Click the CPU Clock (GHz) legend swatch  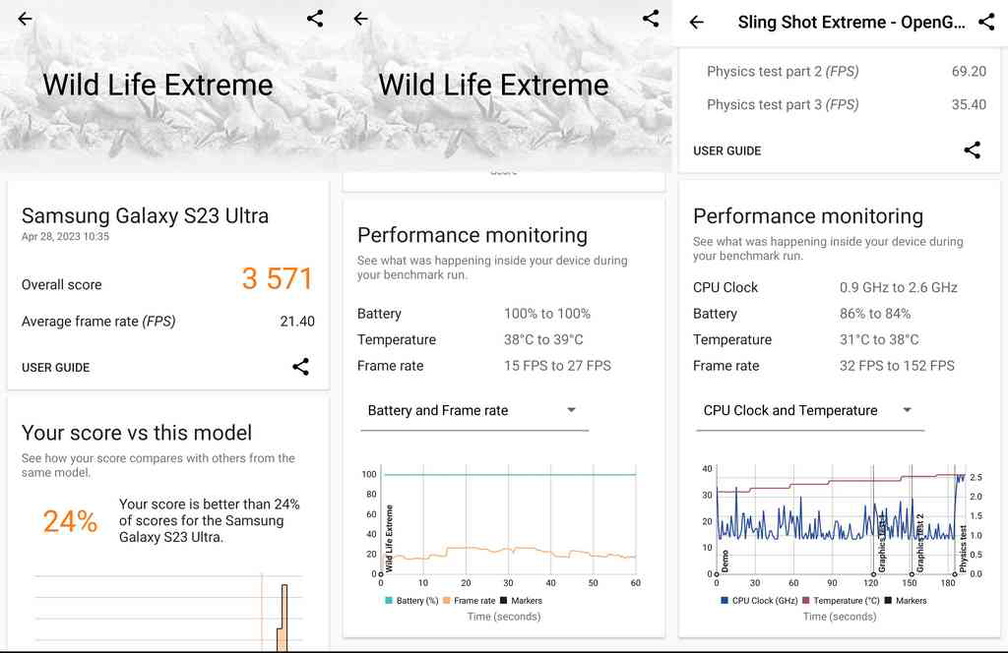point(724,600)
